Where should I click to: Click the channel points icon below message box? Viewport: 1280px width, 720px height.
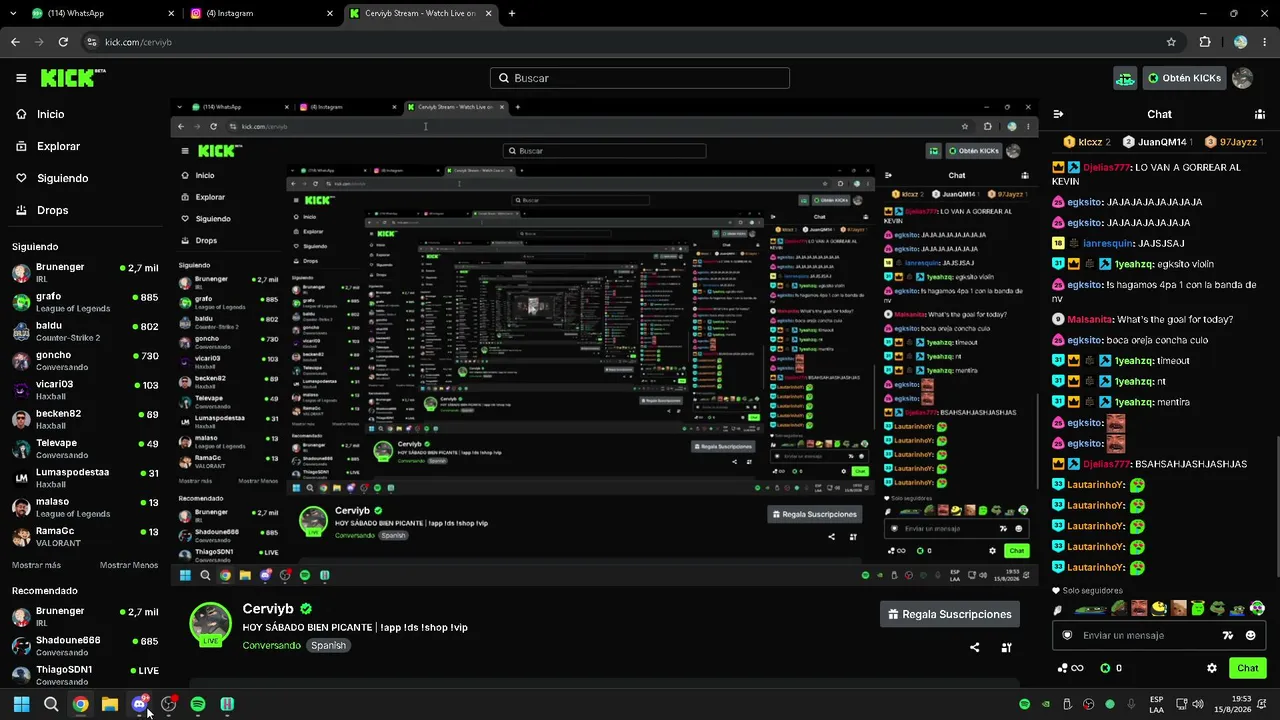(1070, 668)
